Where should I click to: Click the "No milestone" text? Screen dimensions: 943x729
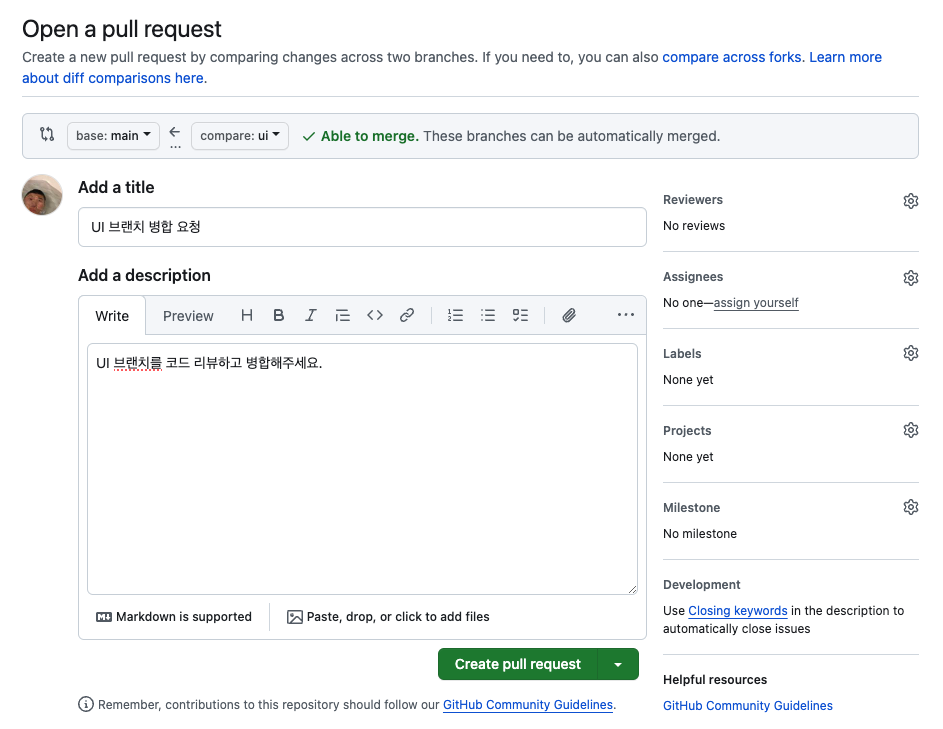coord(699,534)
